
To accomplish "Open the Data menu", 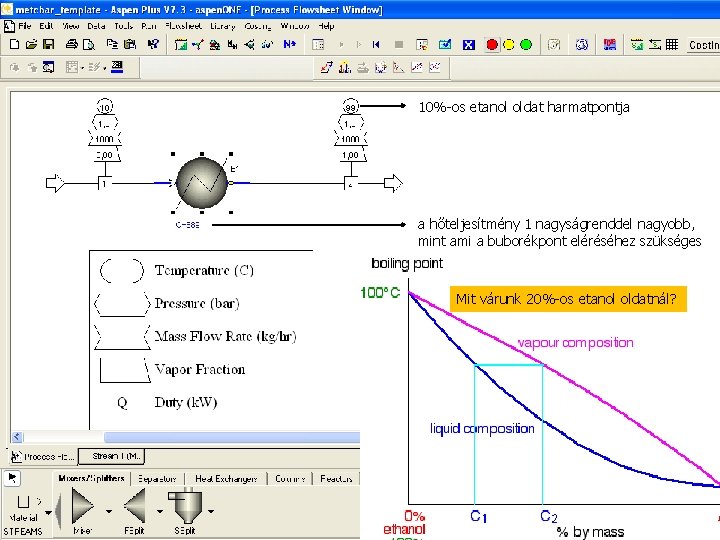I will [x=96, y=26].
